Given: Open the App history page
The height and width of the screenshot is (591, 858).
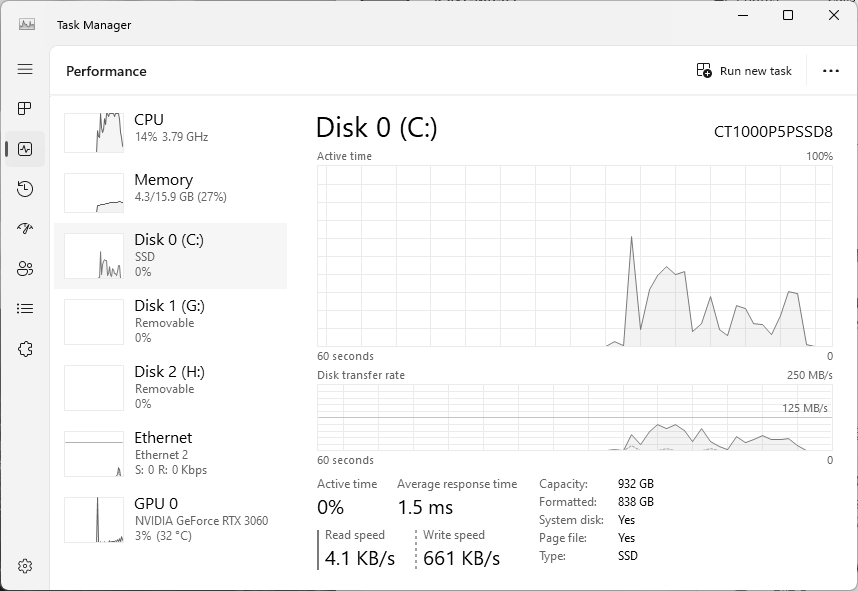Looking at the screenshot, I should pyautogui.click(x=25, y=189).
